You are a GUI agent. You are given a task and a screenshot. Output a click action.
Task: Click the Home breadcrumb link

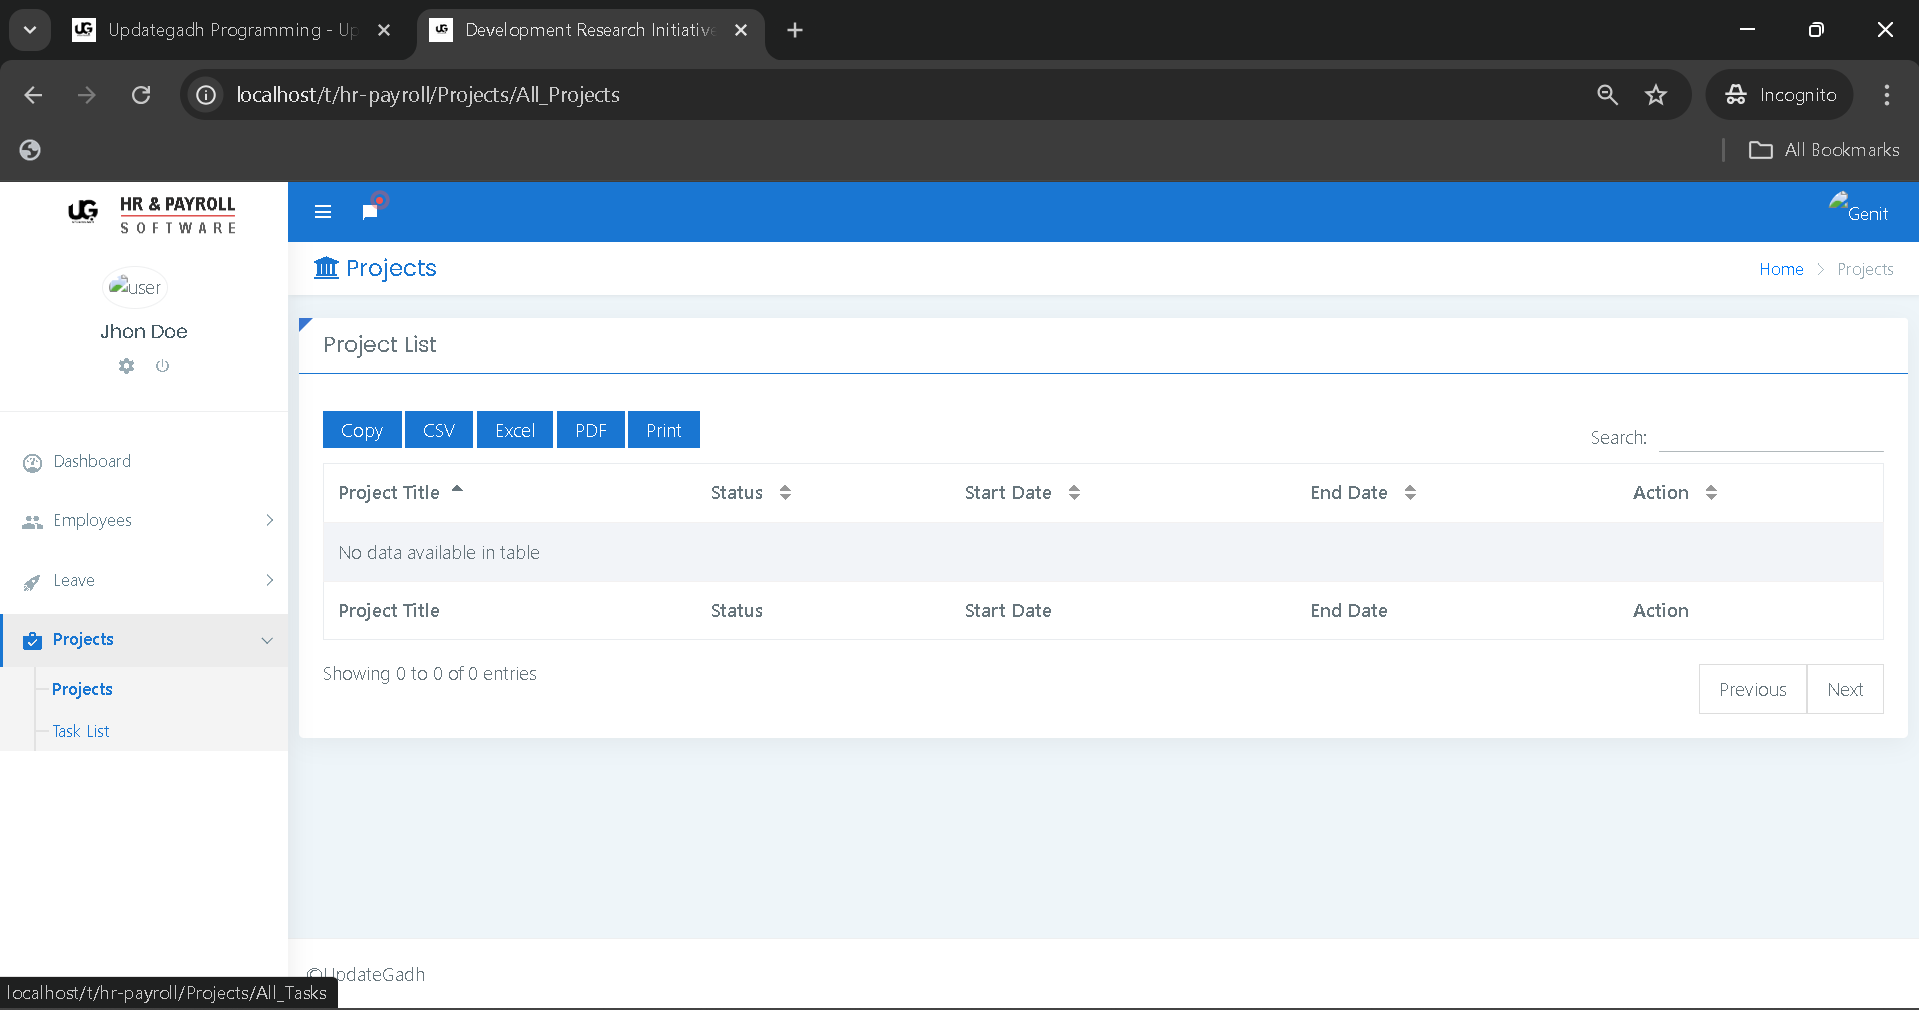click(1780, 269)
